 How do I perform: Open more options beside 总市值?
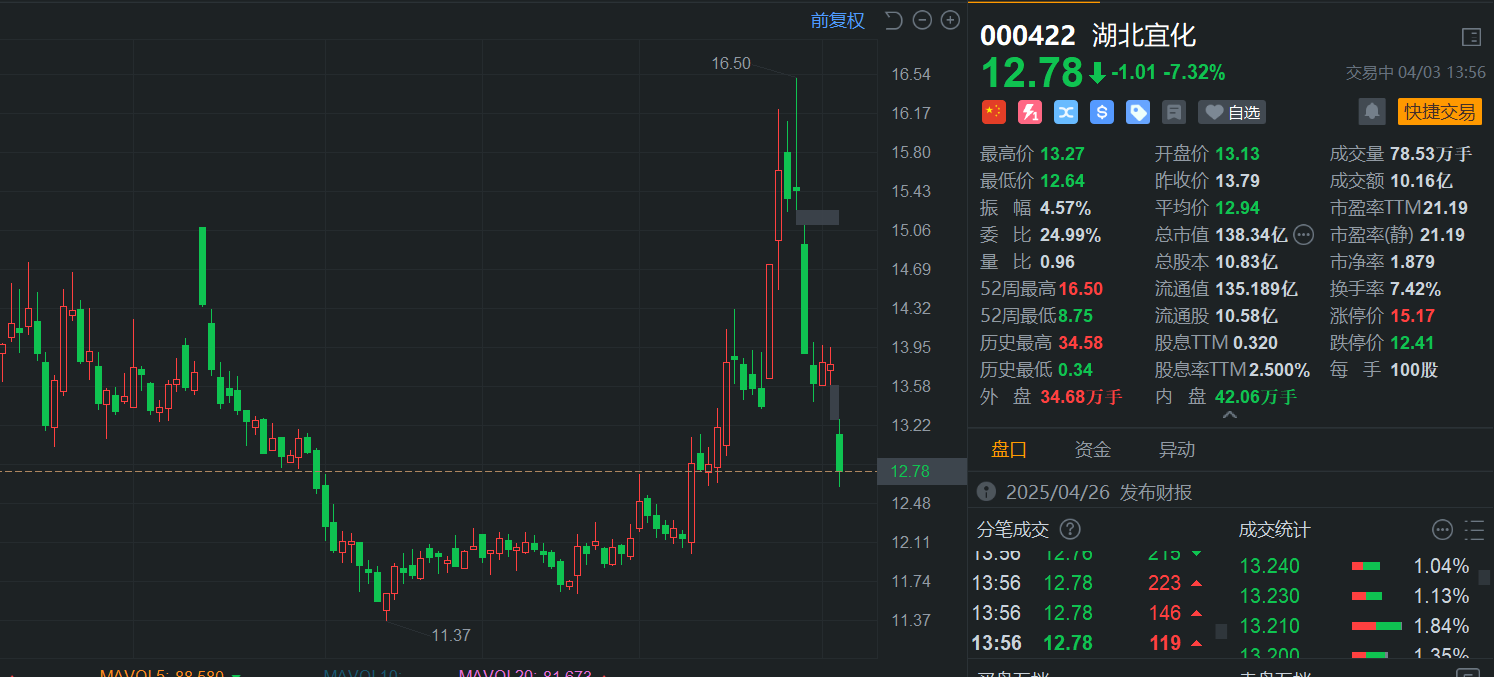(1303, 235)
